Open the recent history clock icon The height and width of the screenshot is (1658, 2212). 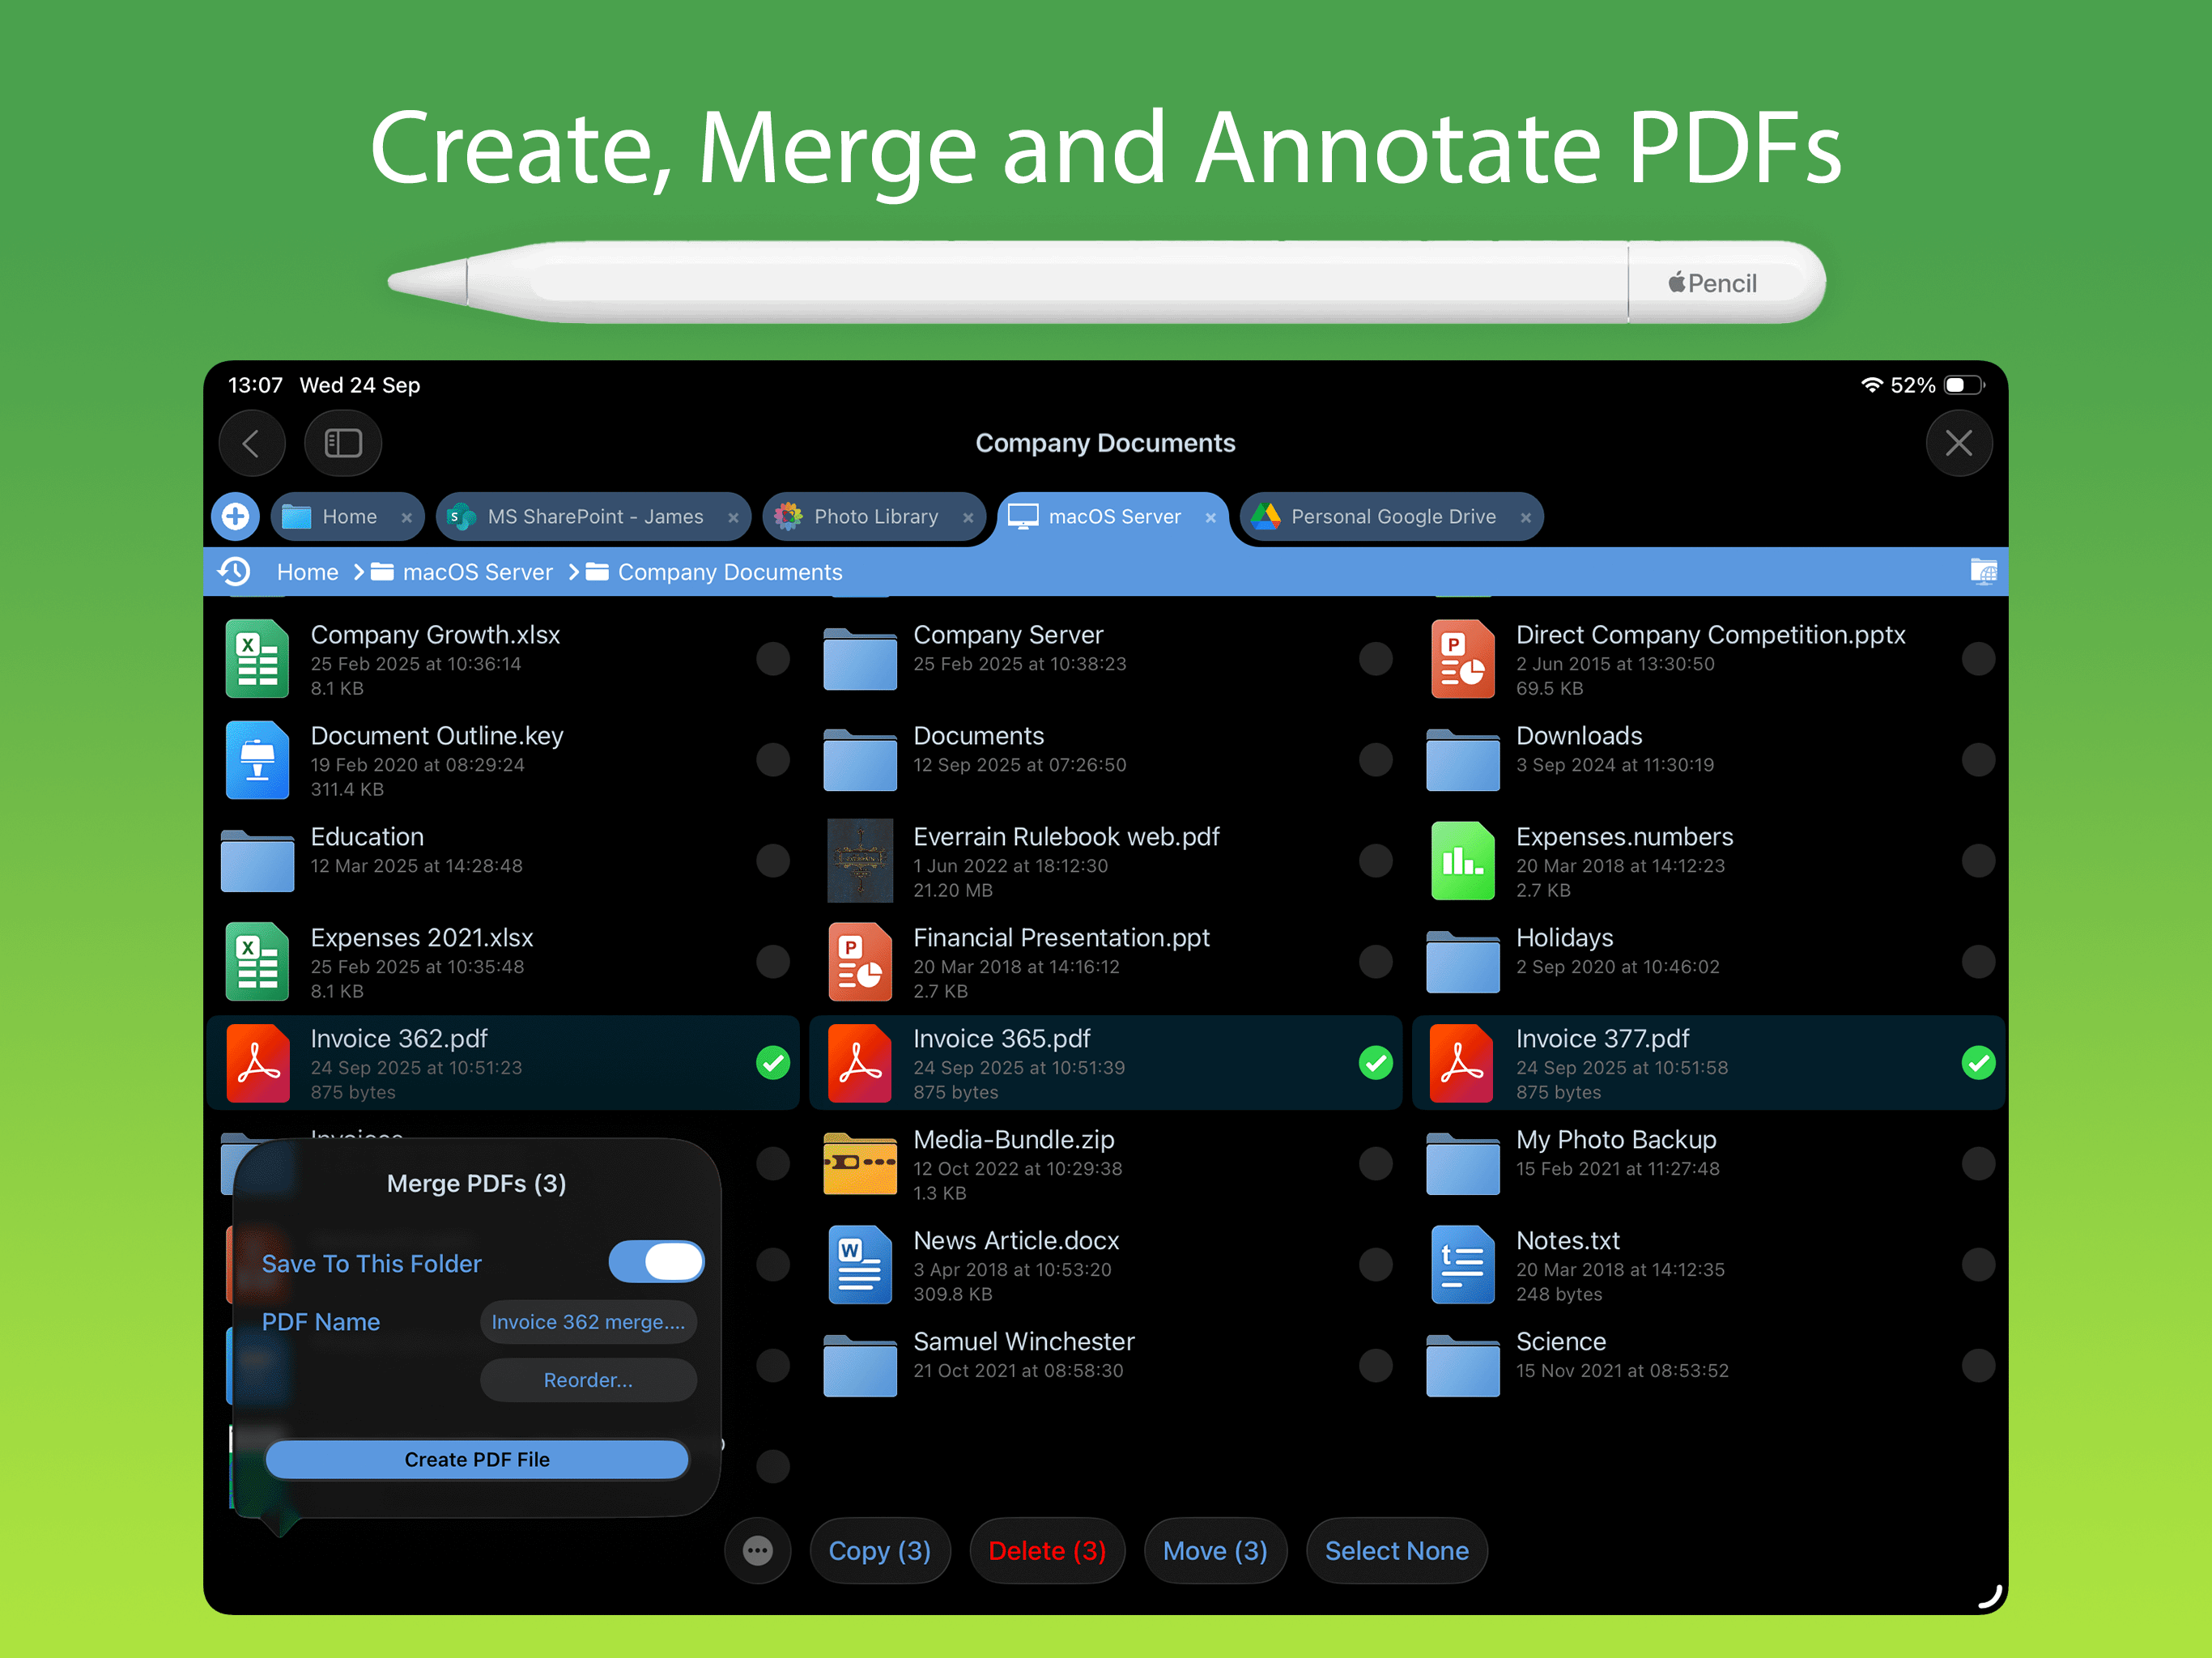[x=235, y=572]
